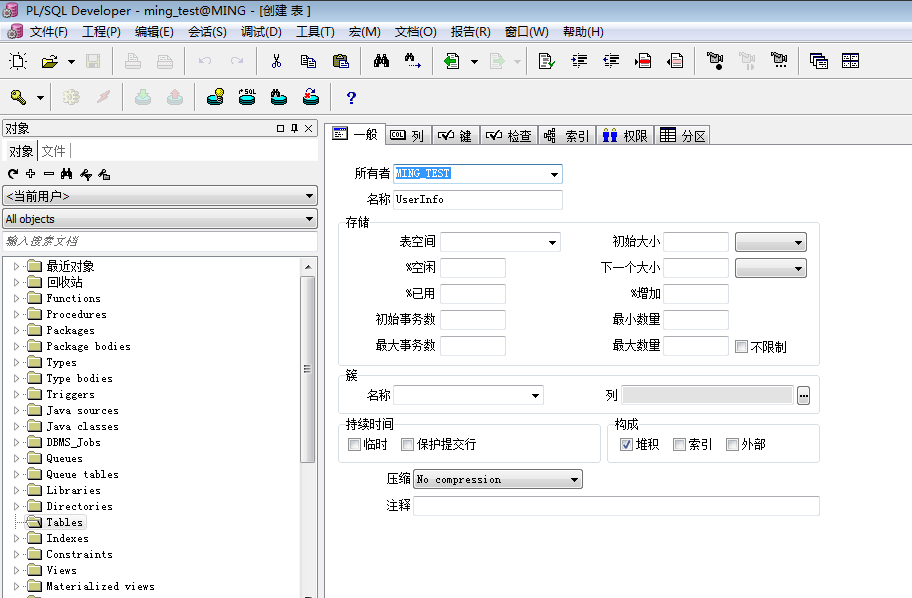Click the Paste clipboard icon
Viewport: 912px width, 598px height.
click(340, 60)
